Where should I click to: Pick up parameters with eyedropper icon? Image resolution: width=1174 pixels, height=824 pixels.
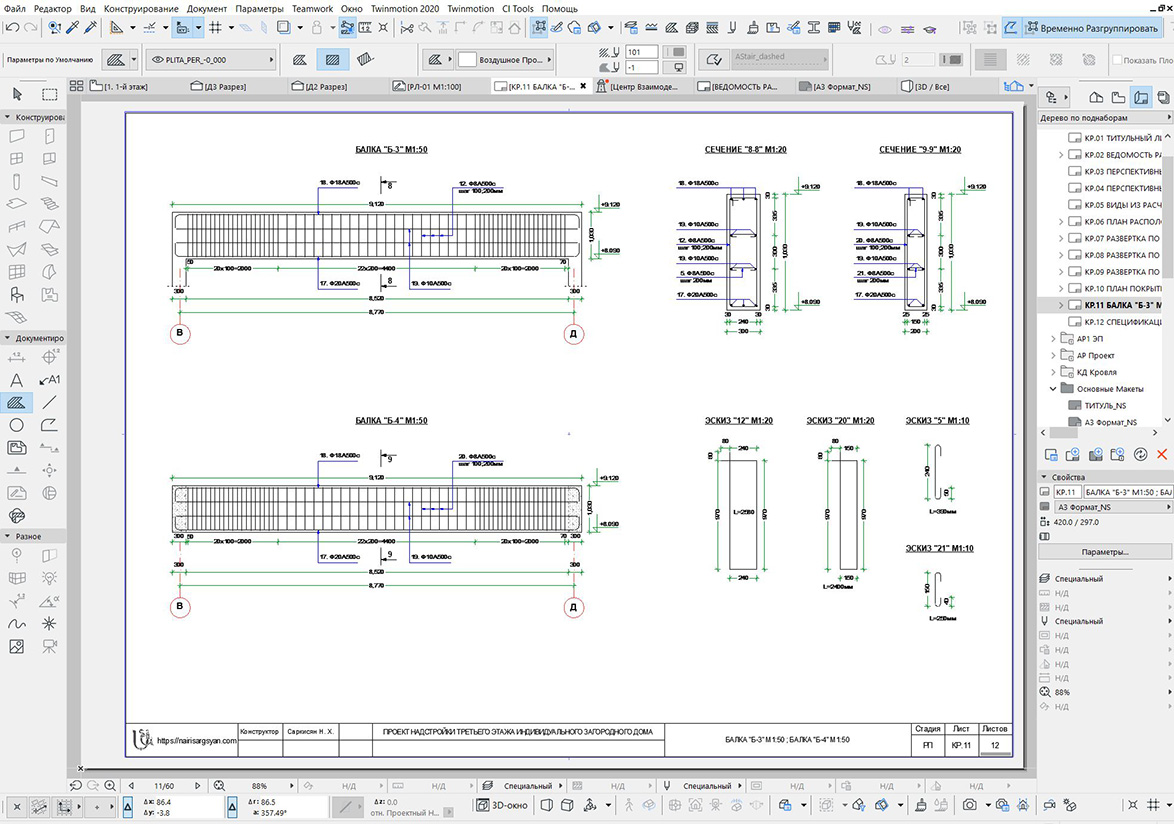click(x=73, y=28)
